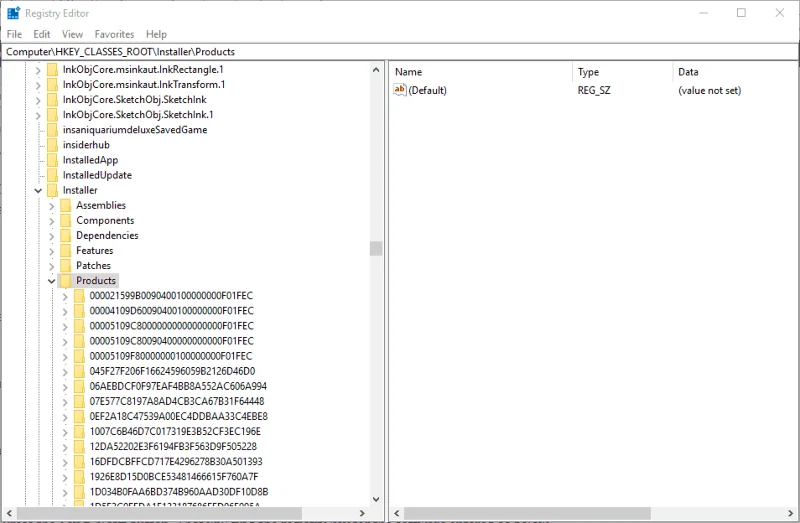Click the Dependencies folder icon

[65, 235]
